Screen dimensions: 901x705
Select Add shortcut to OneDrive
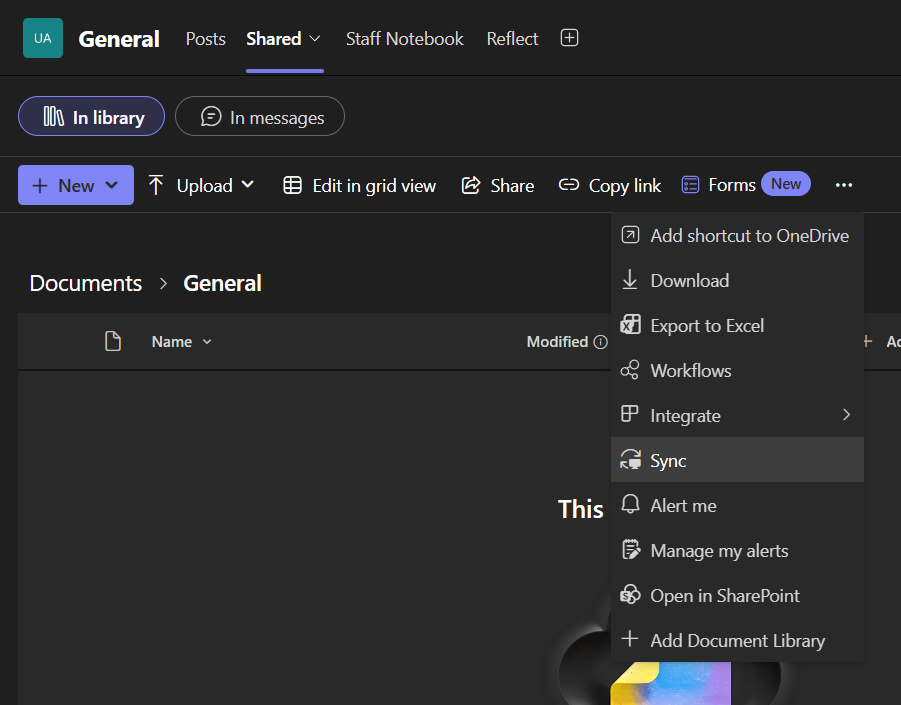click(749, 235)
